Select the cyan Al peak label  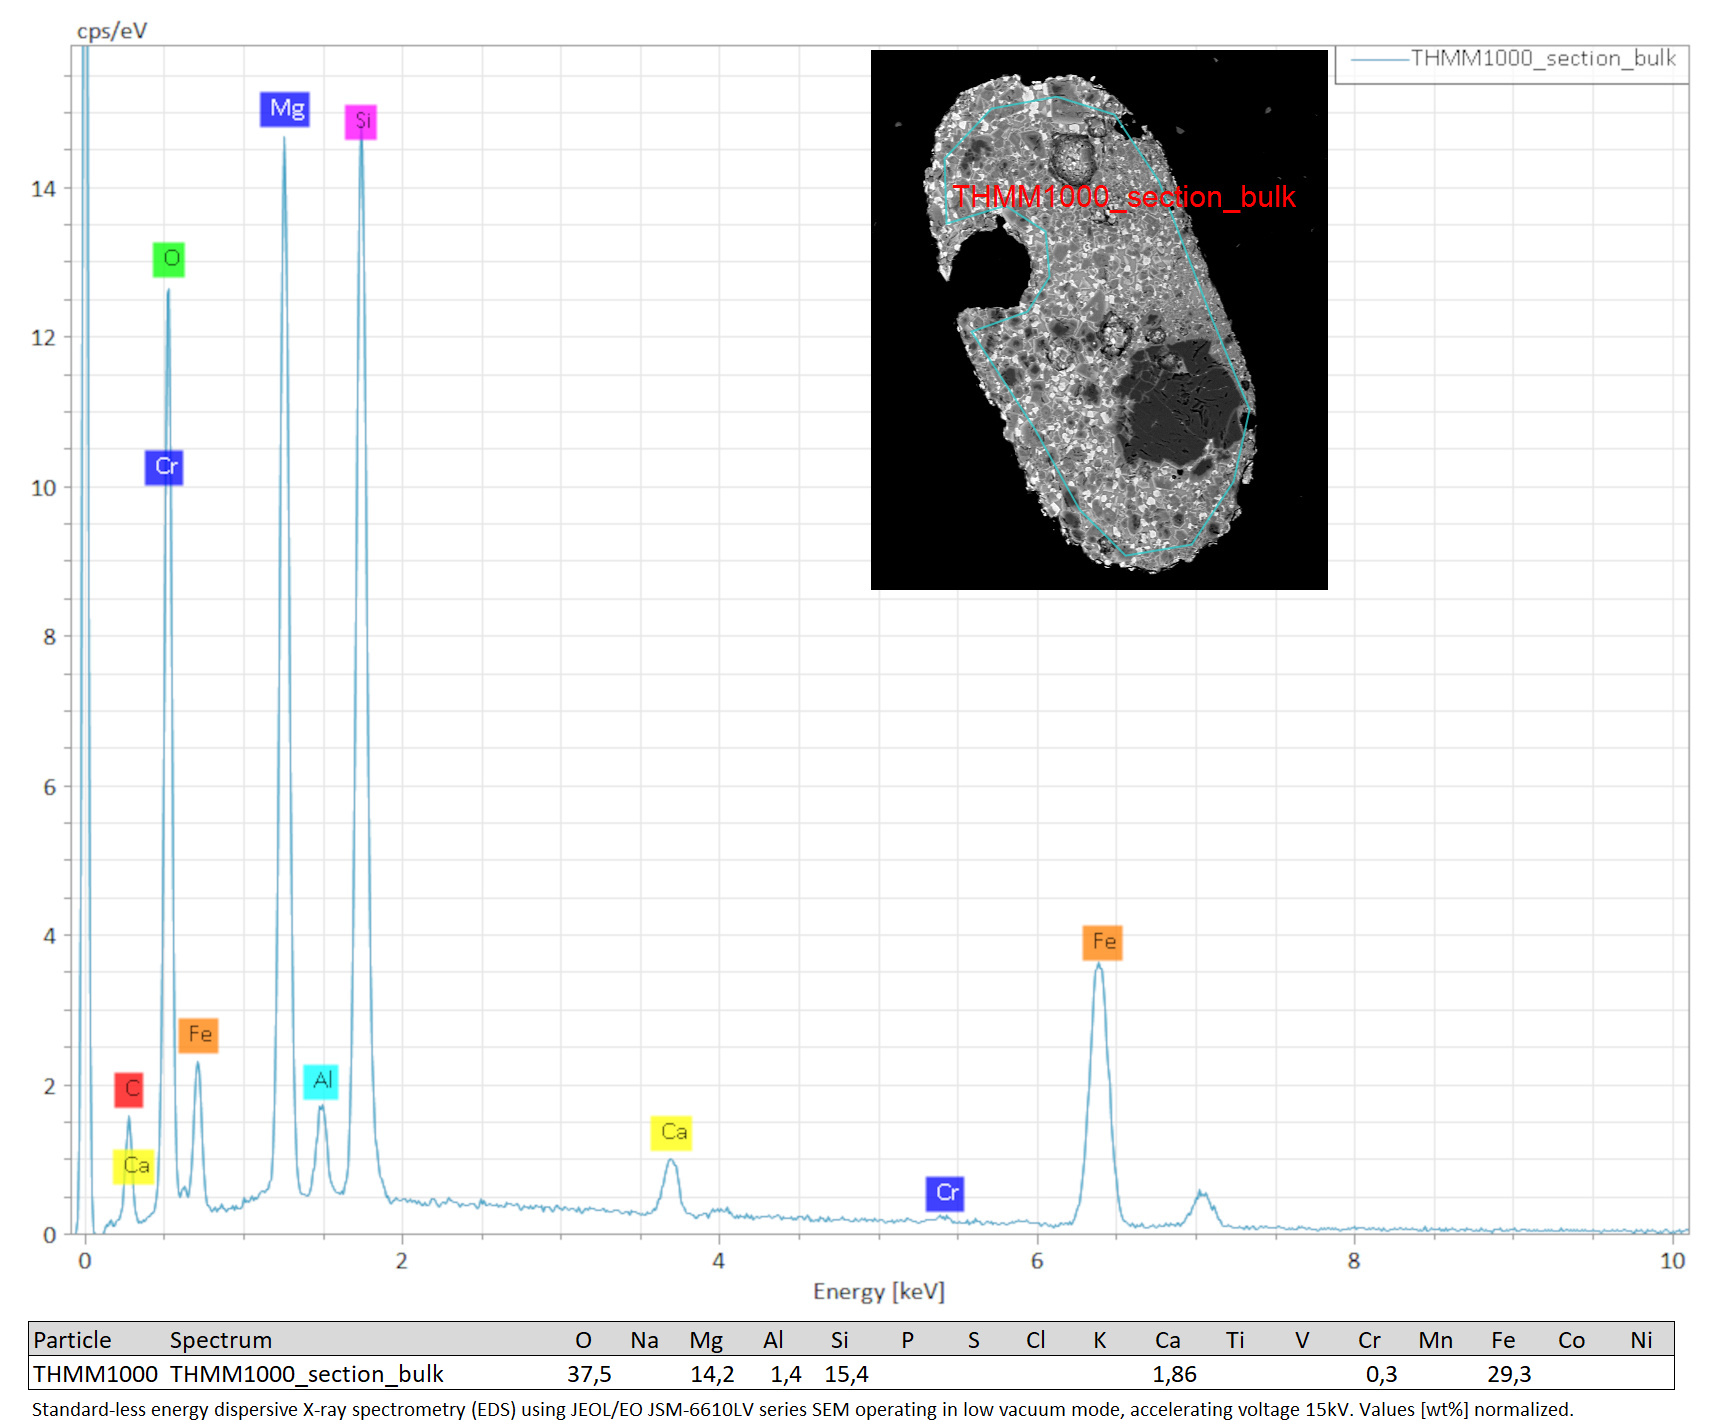click(x=321, y=1081)
